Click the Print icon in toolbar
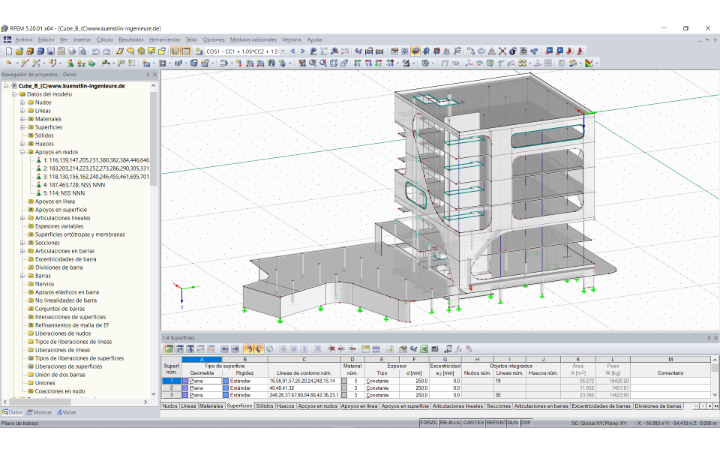This screenshot has height=450, width=720. [72, 51]
